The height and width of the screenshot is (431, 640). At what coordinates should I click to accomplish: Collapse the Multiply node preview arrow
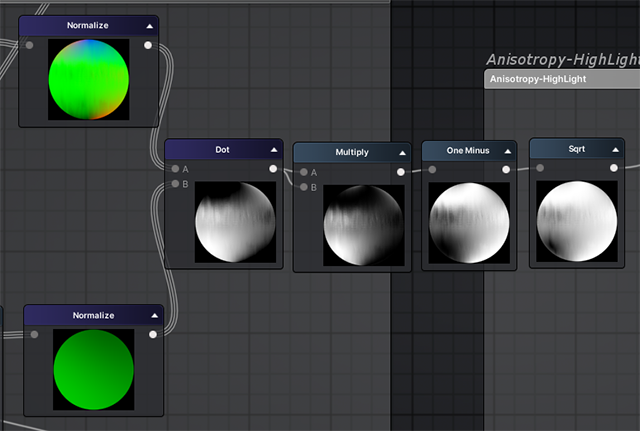tap(402, 153)
